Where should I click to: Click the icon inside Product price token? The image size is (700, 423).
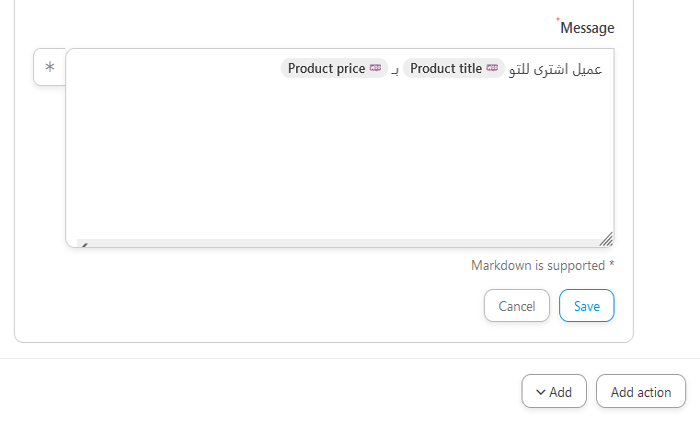tap(375, 69)
